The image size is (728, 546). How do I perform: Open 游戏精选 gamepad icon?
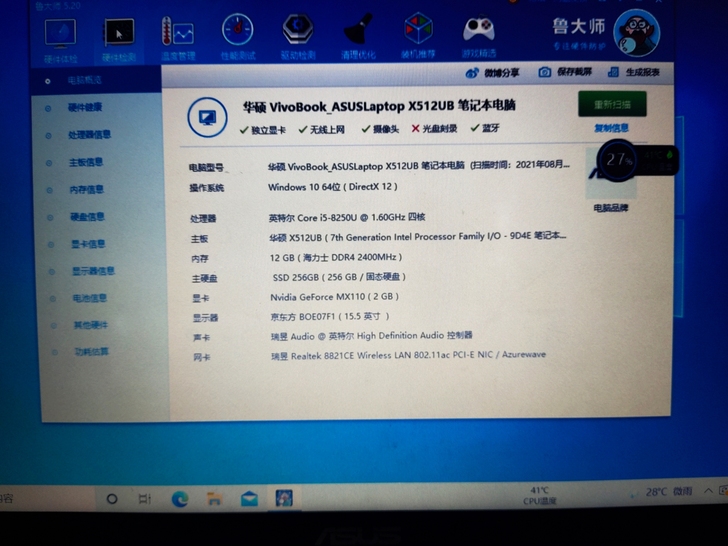point(479,35)
